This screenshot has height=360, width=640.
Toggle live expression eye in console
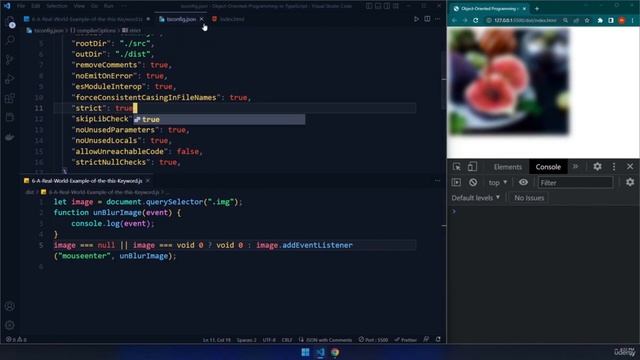pyautogui.click(x=523, y=182)
